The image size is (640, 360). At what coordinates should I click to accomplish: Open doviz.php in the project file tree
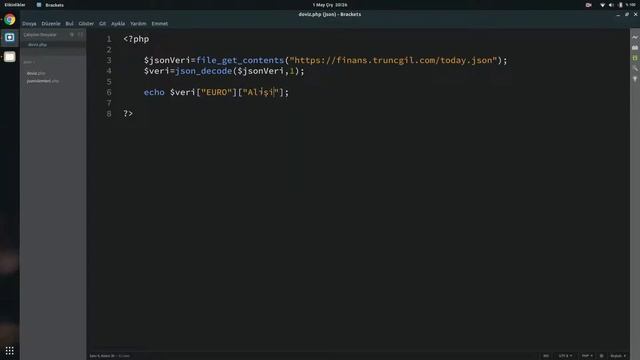[36, 73]
